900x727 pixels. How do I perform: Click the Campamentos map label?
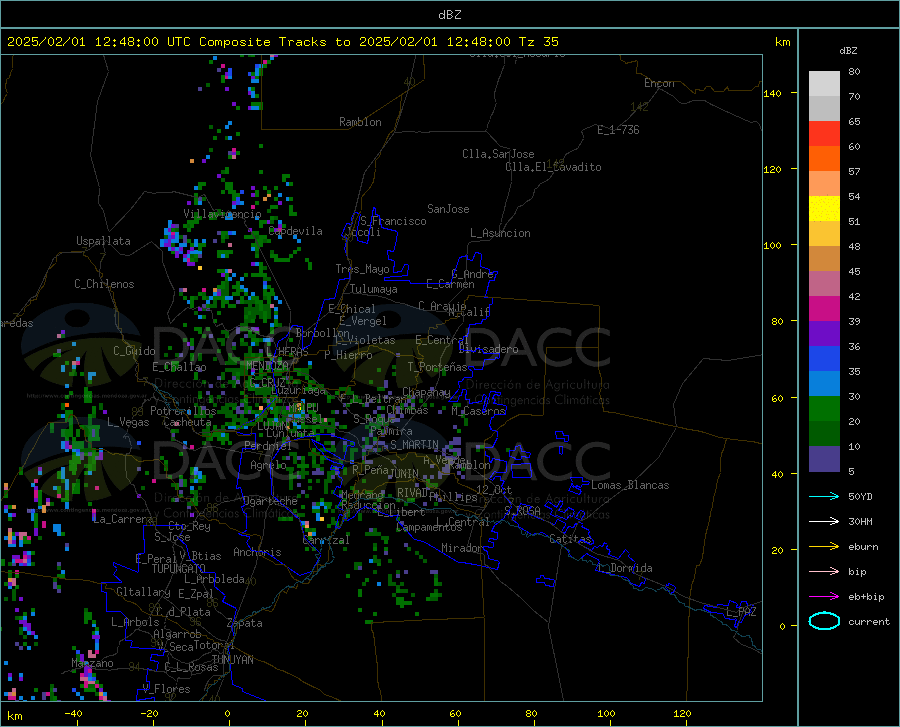click(x=429, y=527)
